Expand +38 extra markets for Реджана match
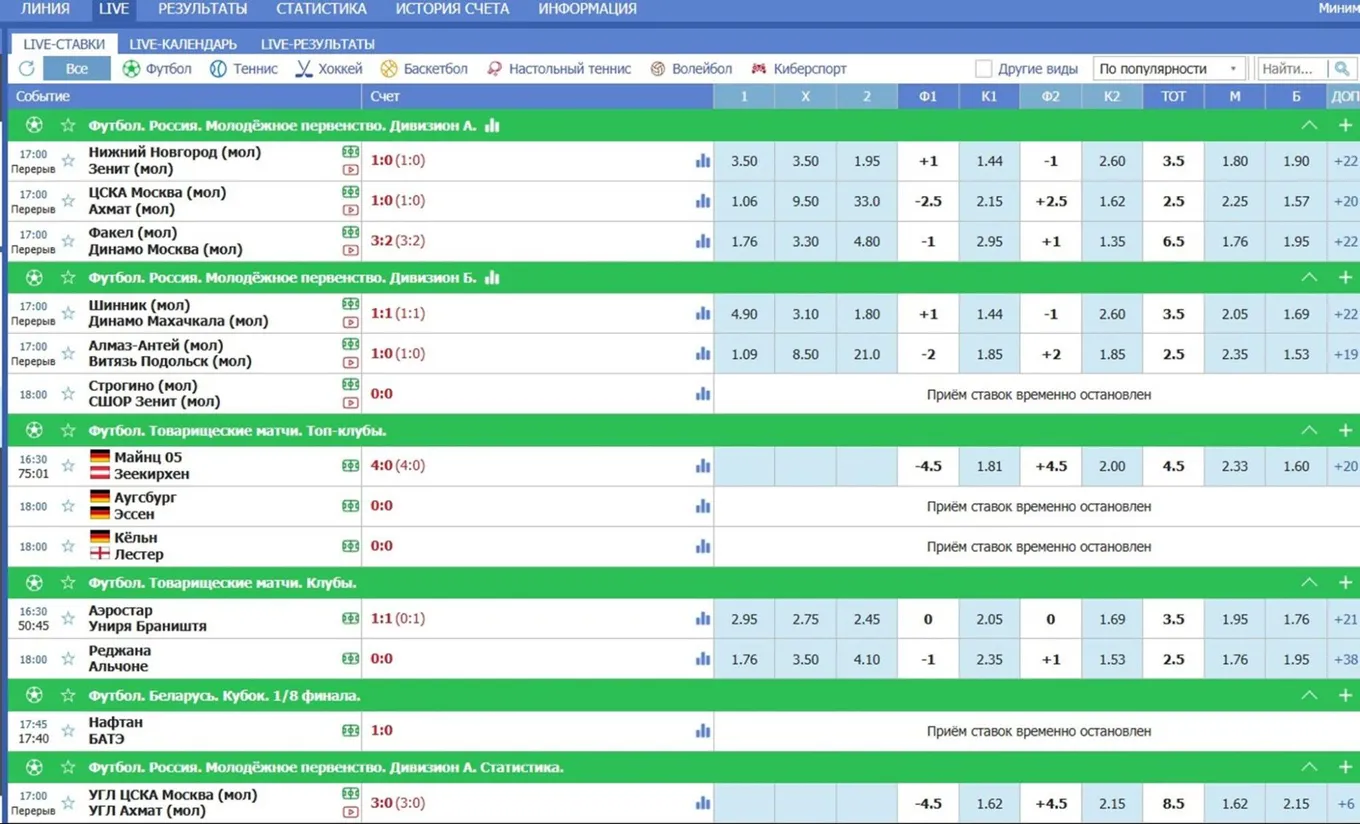 coord(1344,659)
